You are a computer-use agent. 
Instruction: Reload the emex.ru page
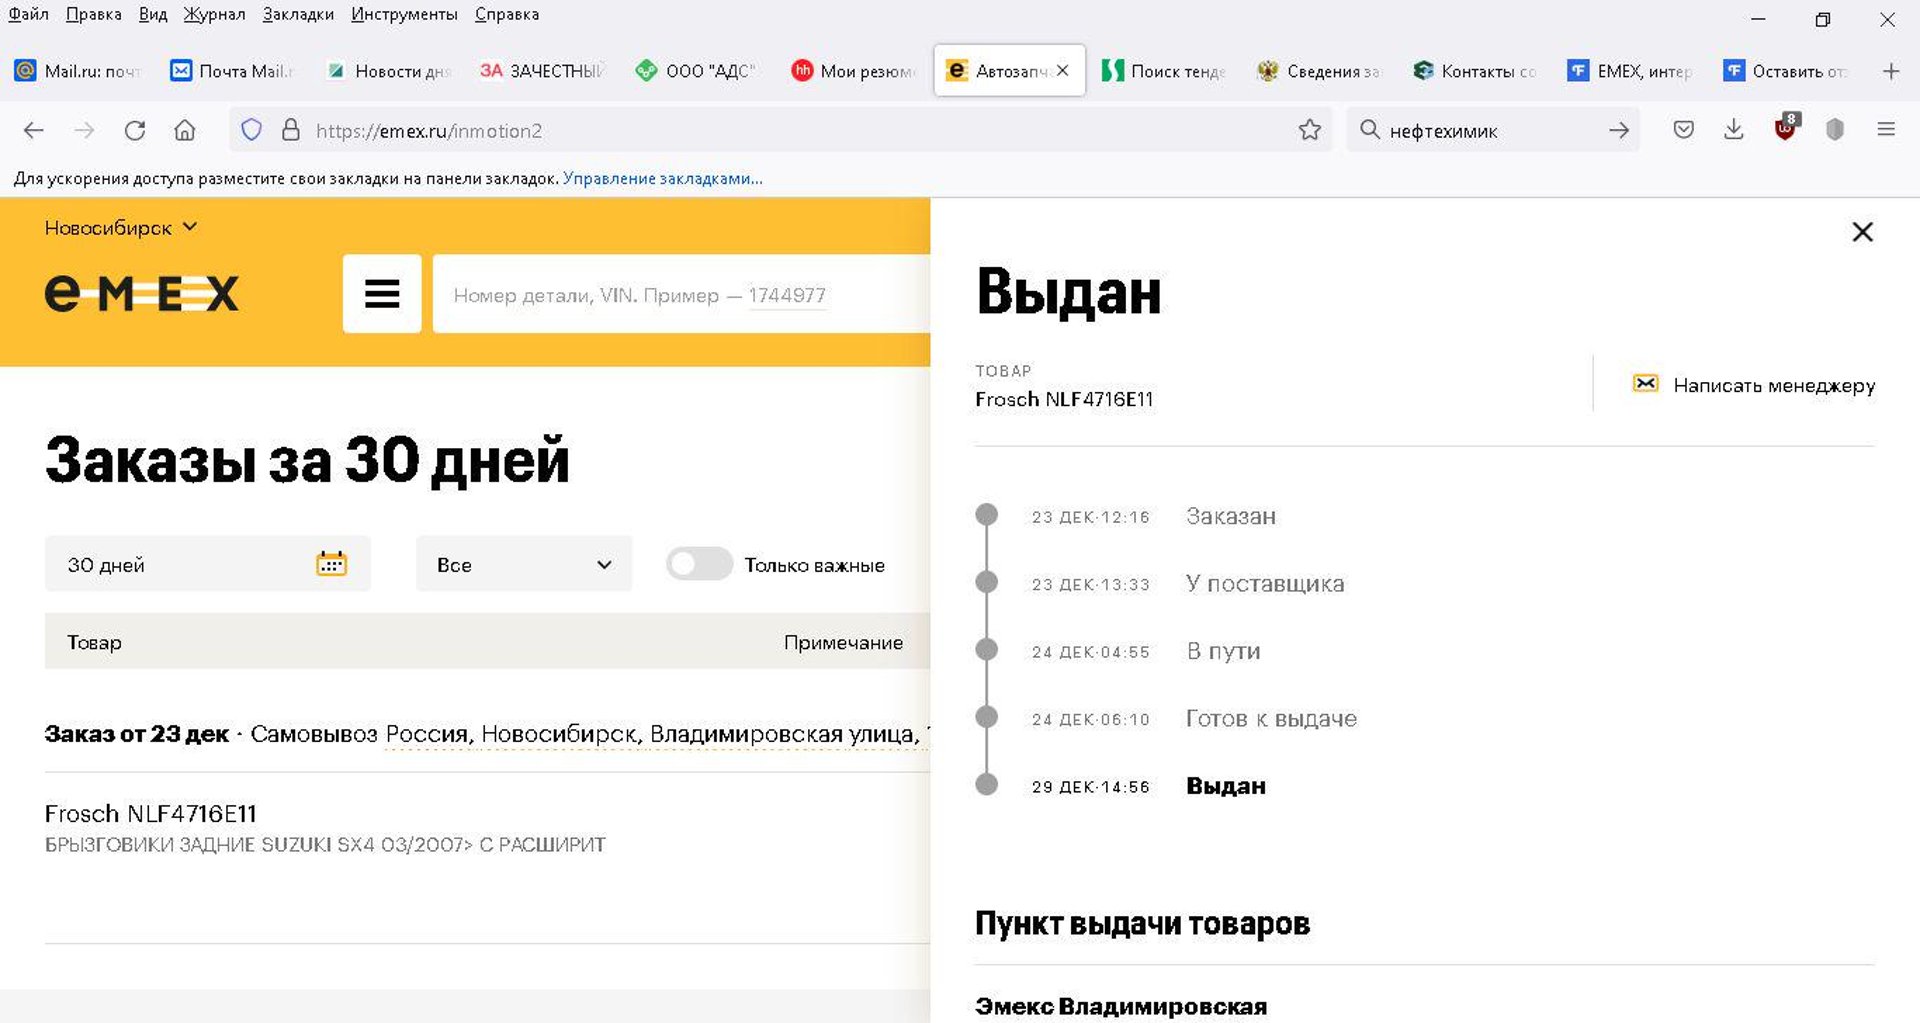(x=135, y=130)
